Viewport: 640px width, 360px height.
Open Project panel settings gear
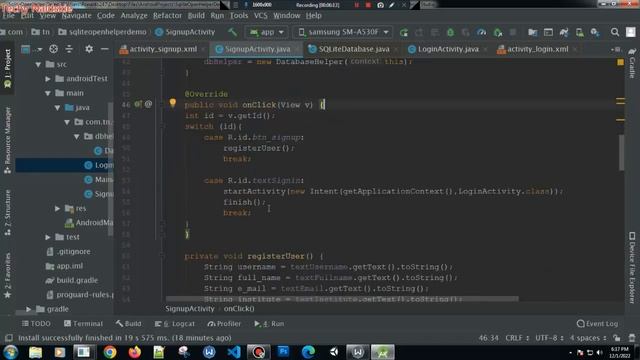click(89, 49)
